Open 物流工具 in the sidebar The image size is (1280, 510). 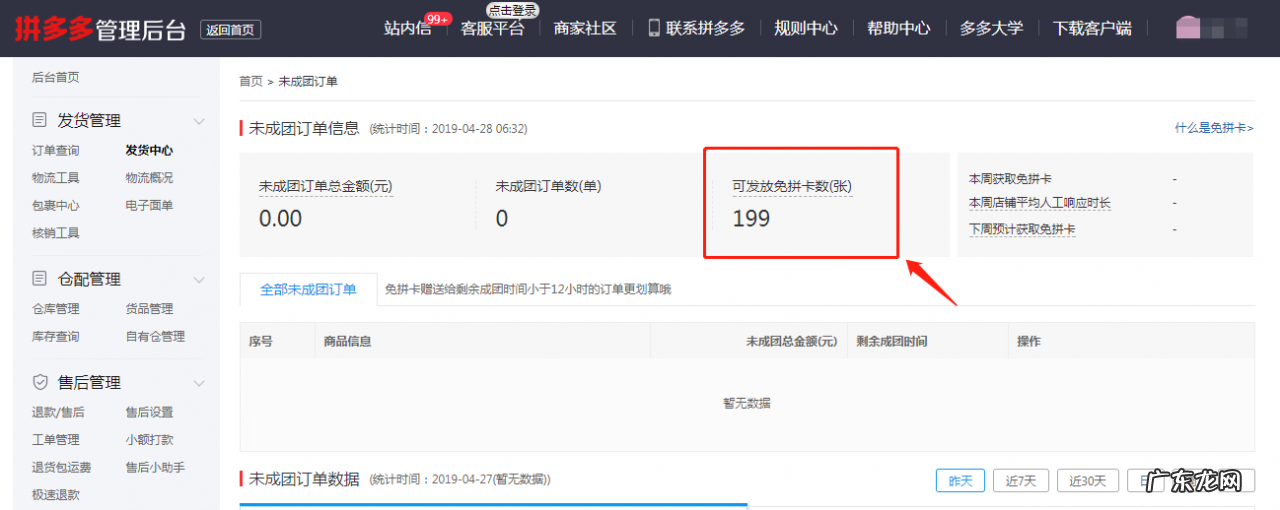coord(56,178)
